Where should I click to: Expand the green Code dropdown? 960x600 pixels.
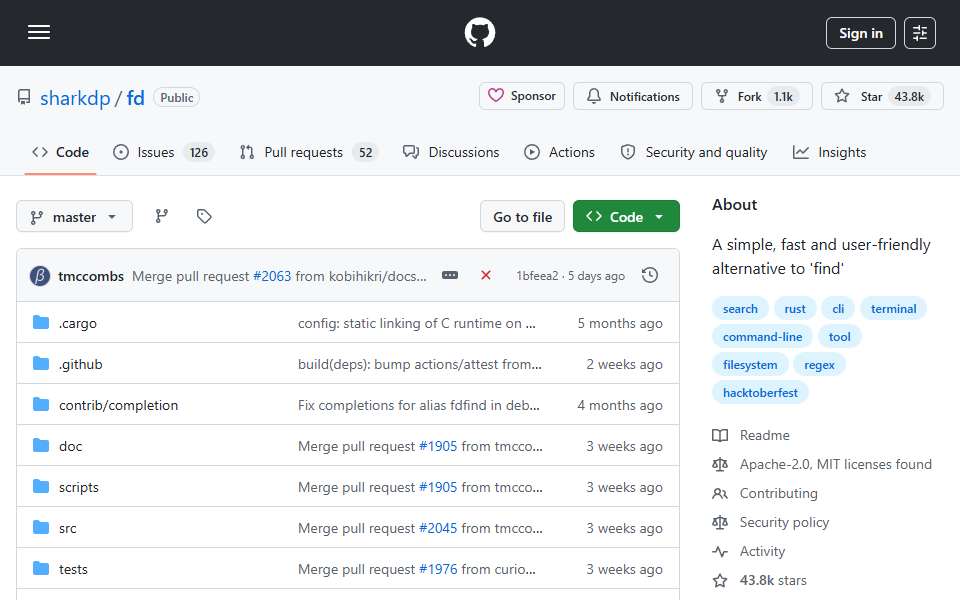pyautogui.click(x=626, y=217)
